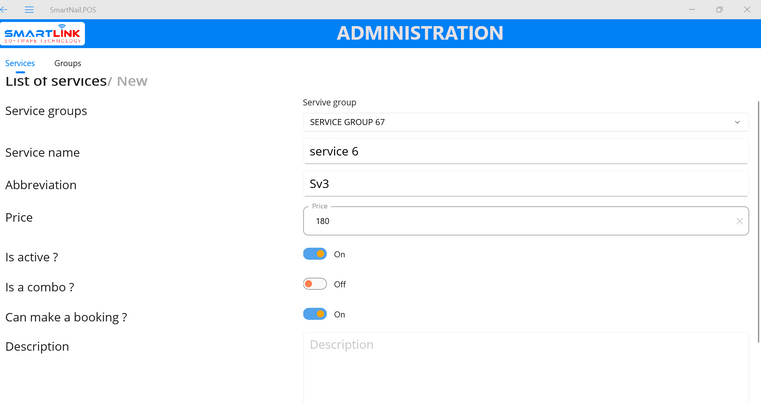Click the New breadcrumb text

coord(132,81)
